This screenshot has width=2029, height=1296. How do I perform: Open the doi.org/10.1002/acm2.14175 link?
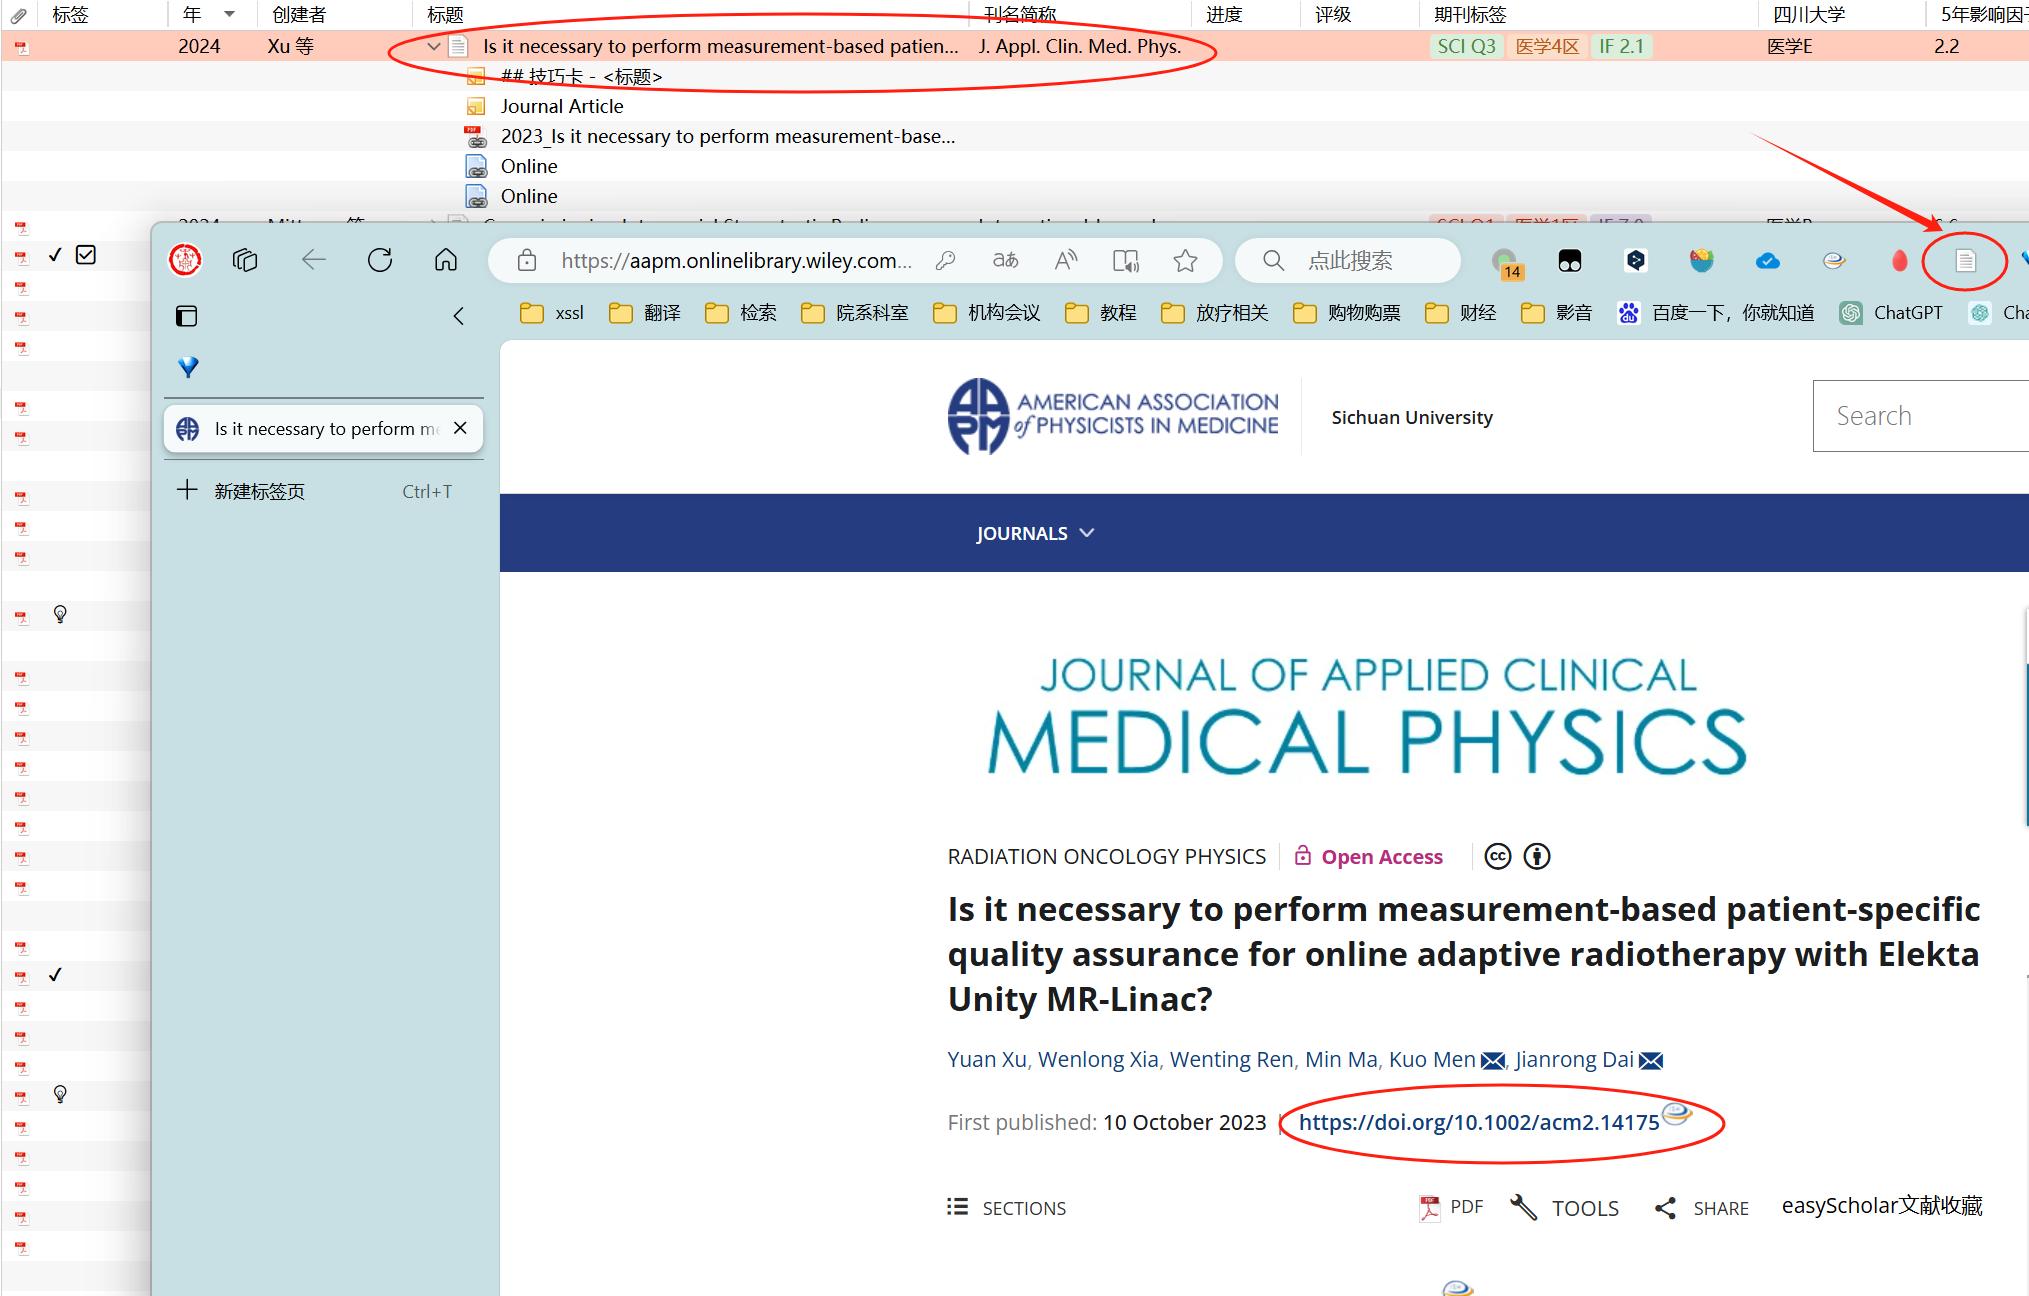(x=1478, y=1122)
